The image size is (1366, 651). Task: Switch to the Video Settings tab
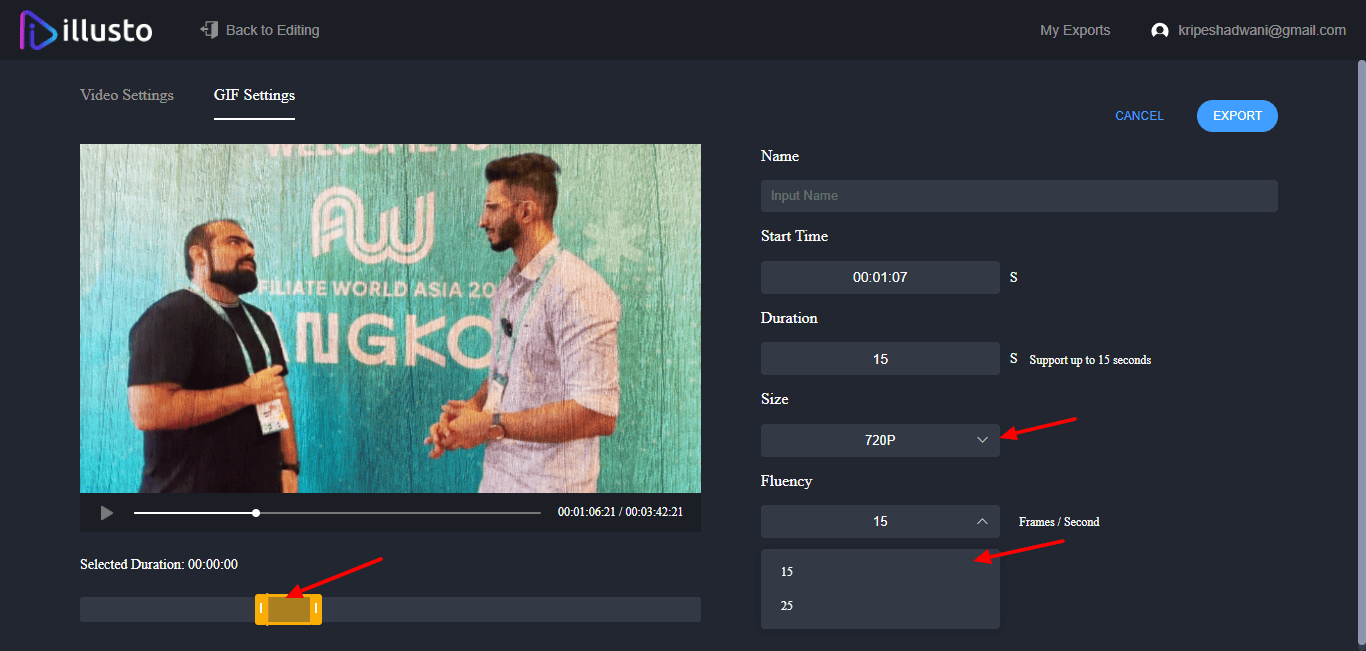[x=127, y=95]
